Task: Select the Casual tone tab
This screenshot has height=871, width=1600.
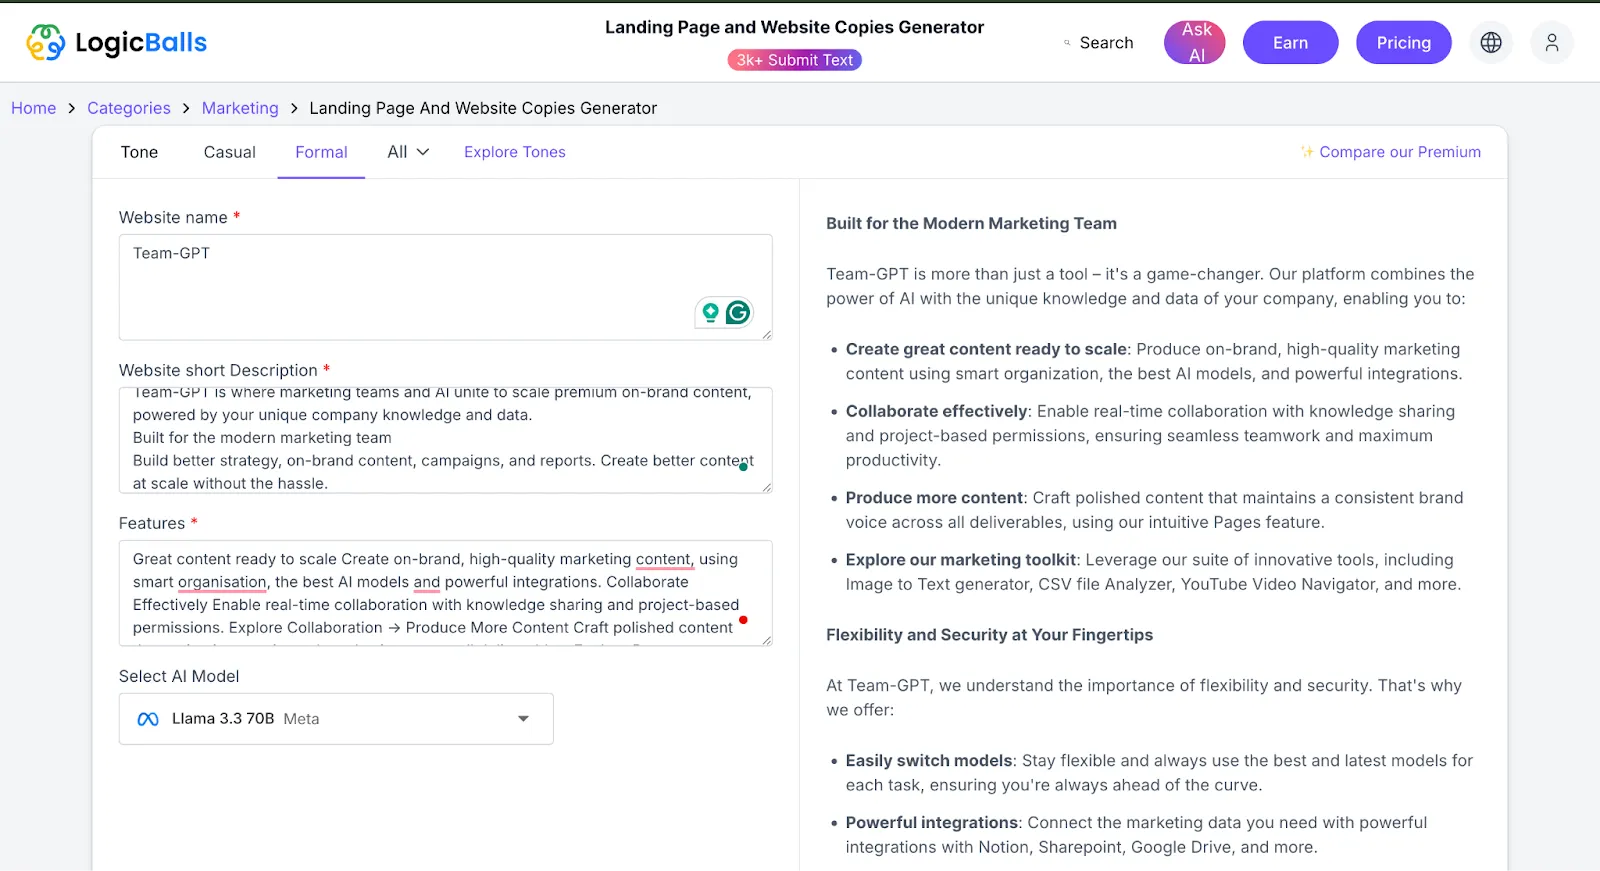Action: [230, 152]
